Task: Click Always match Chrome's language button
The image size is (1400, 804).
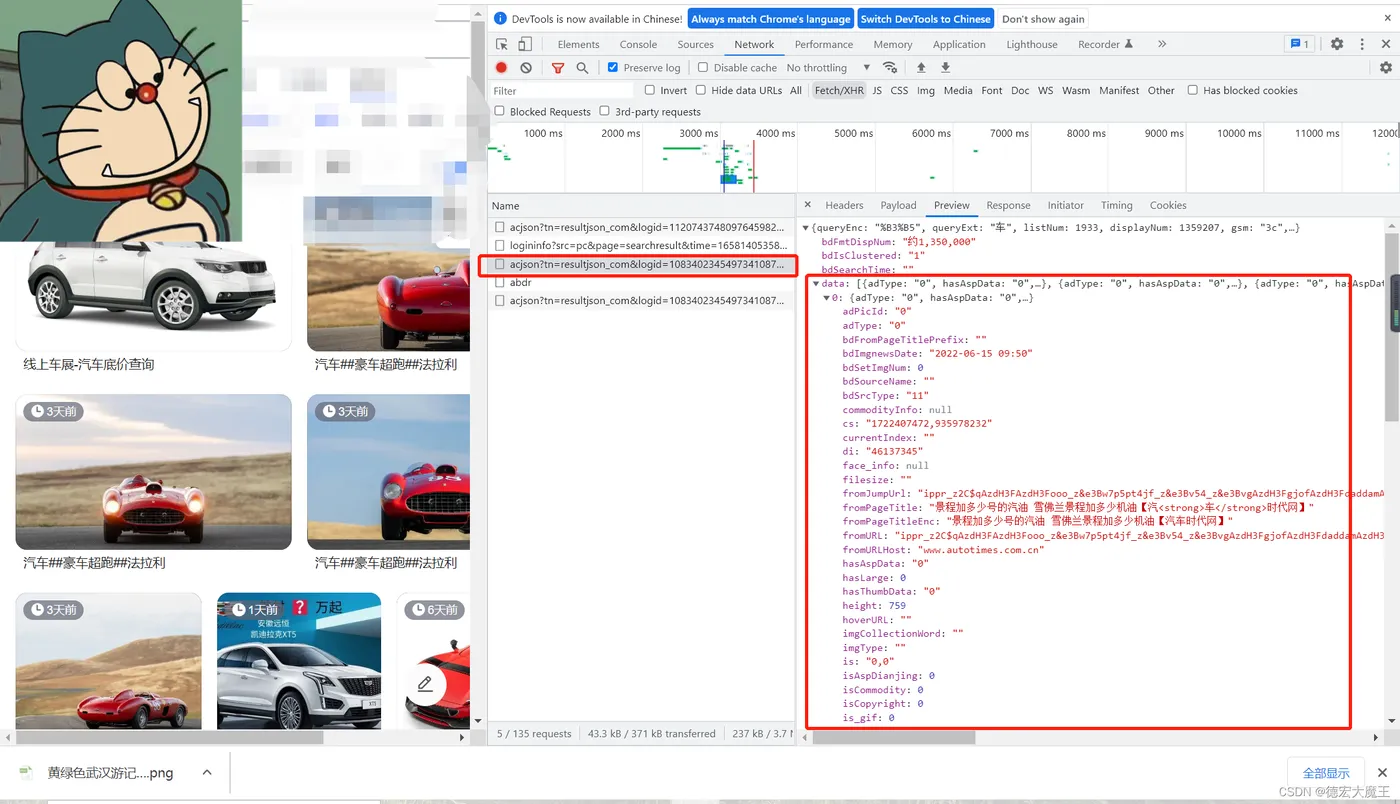Action: click(770, 19)
